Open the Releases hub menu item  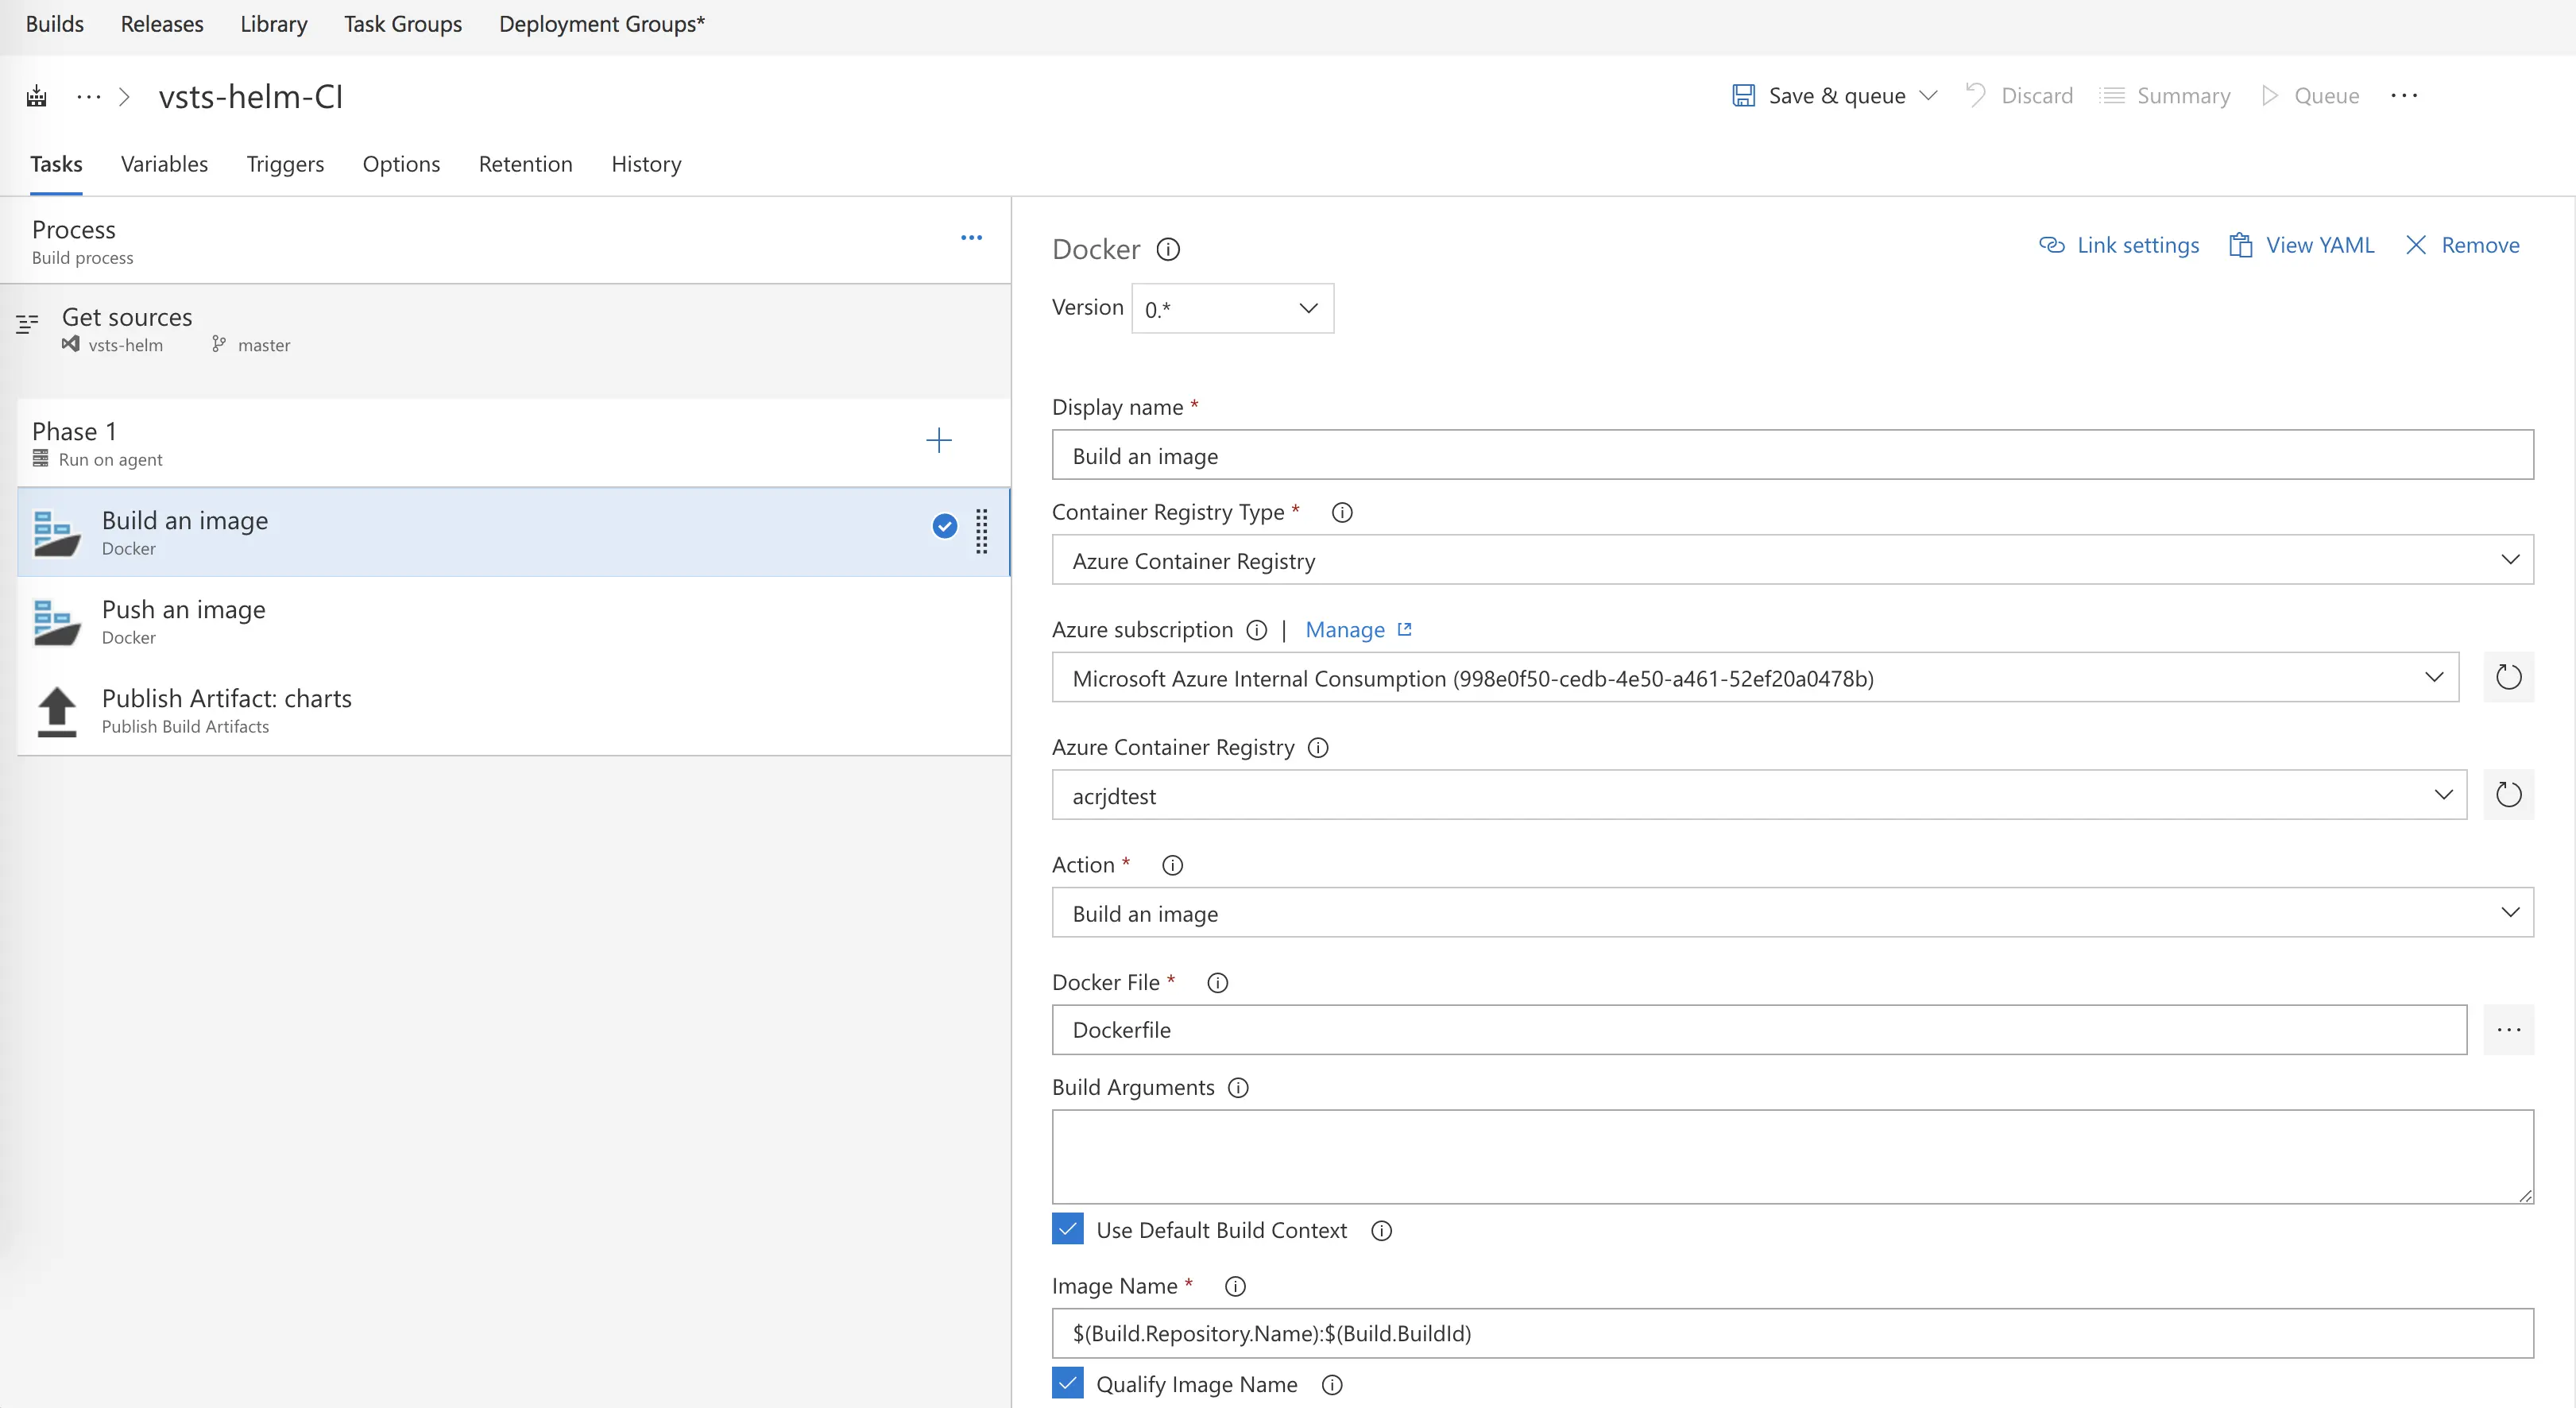(x=162, y=24)
